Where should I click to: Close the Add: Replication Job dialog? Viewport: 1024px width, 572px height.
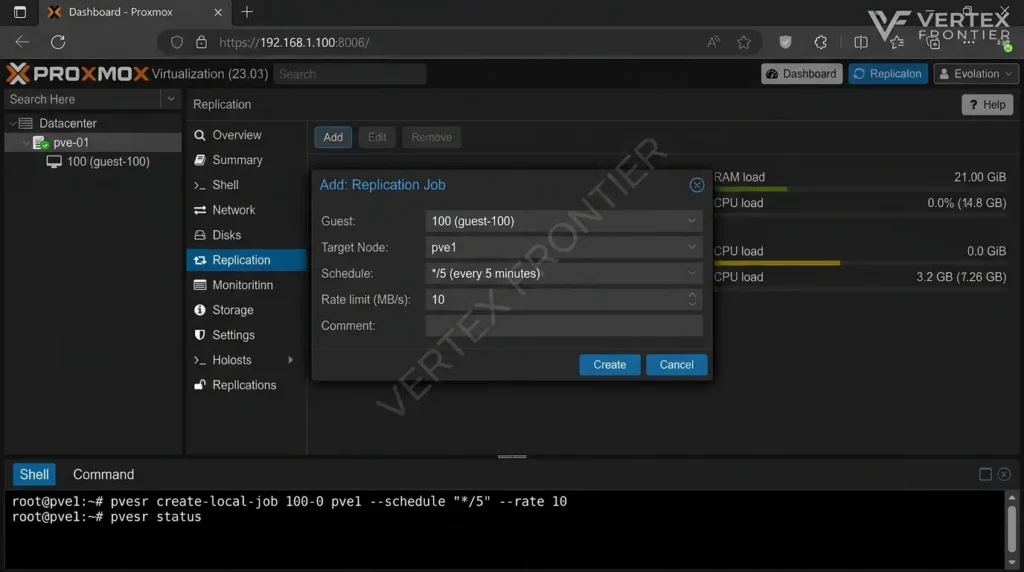(697, 185)
